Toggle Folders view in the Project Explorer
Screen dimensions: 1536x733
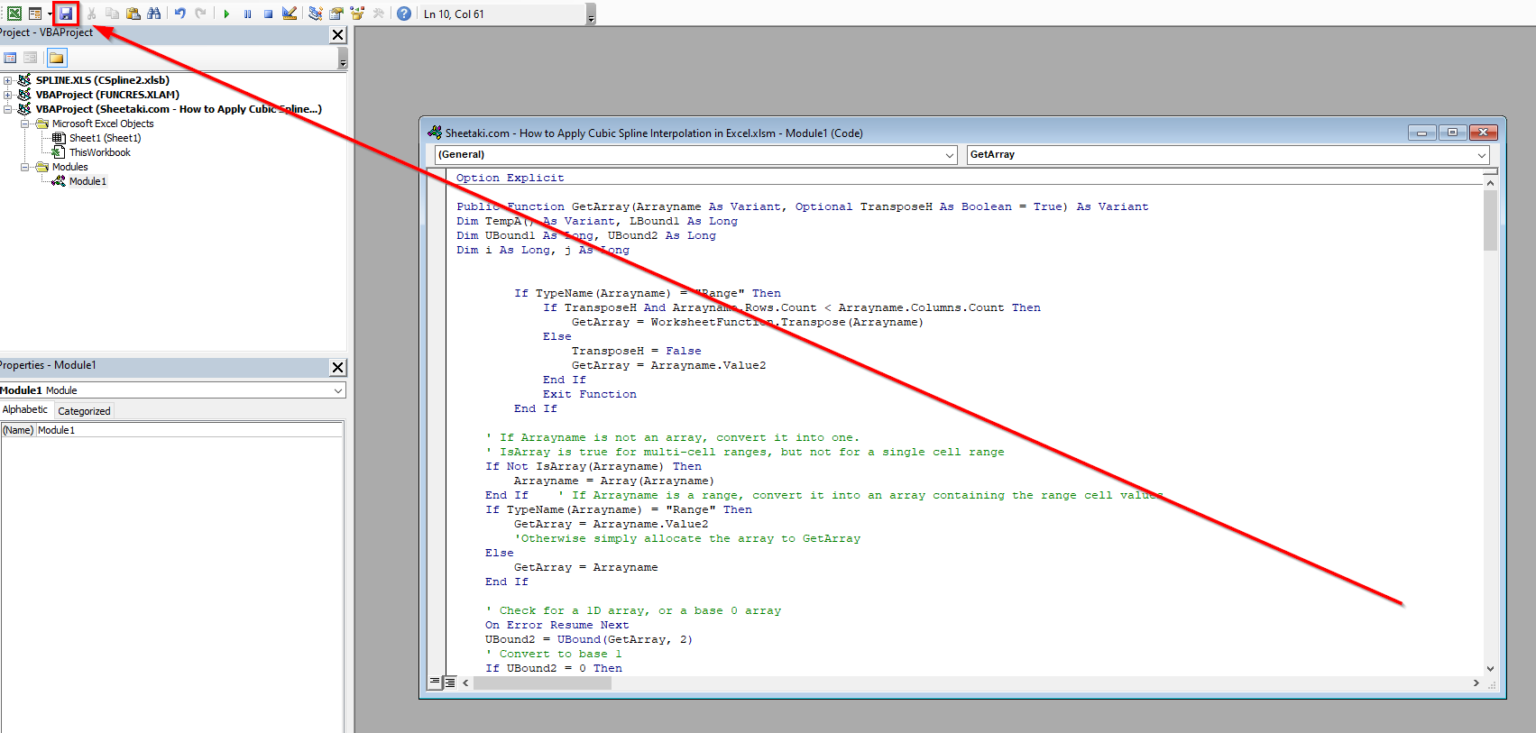pos(57,58)
